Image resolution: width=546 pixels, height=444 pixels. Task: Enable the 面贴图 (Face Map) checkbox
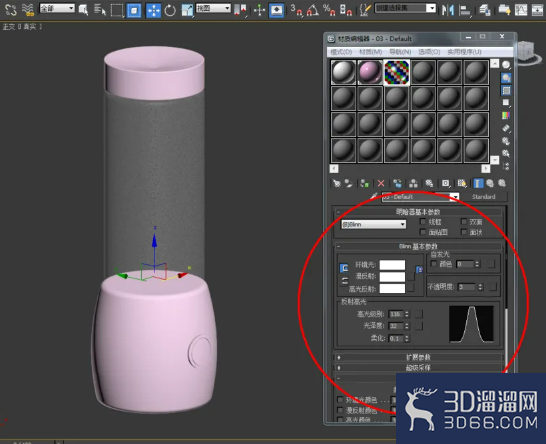point(423,232)
